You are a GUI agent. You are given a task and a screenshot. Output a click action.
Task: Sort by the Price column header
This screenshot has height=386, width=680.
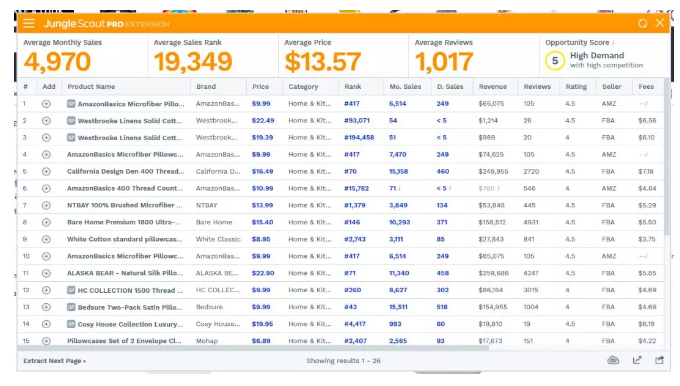[x=261, y=87]
